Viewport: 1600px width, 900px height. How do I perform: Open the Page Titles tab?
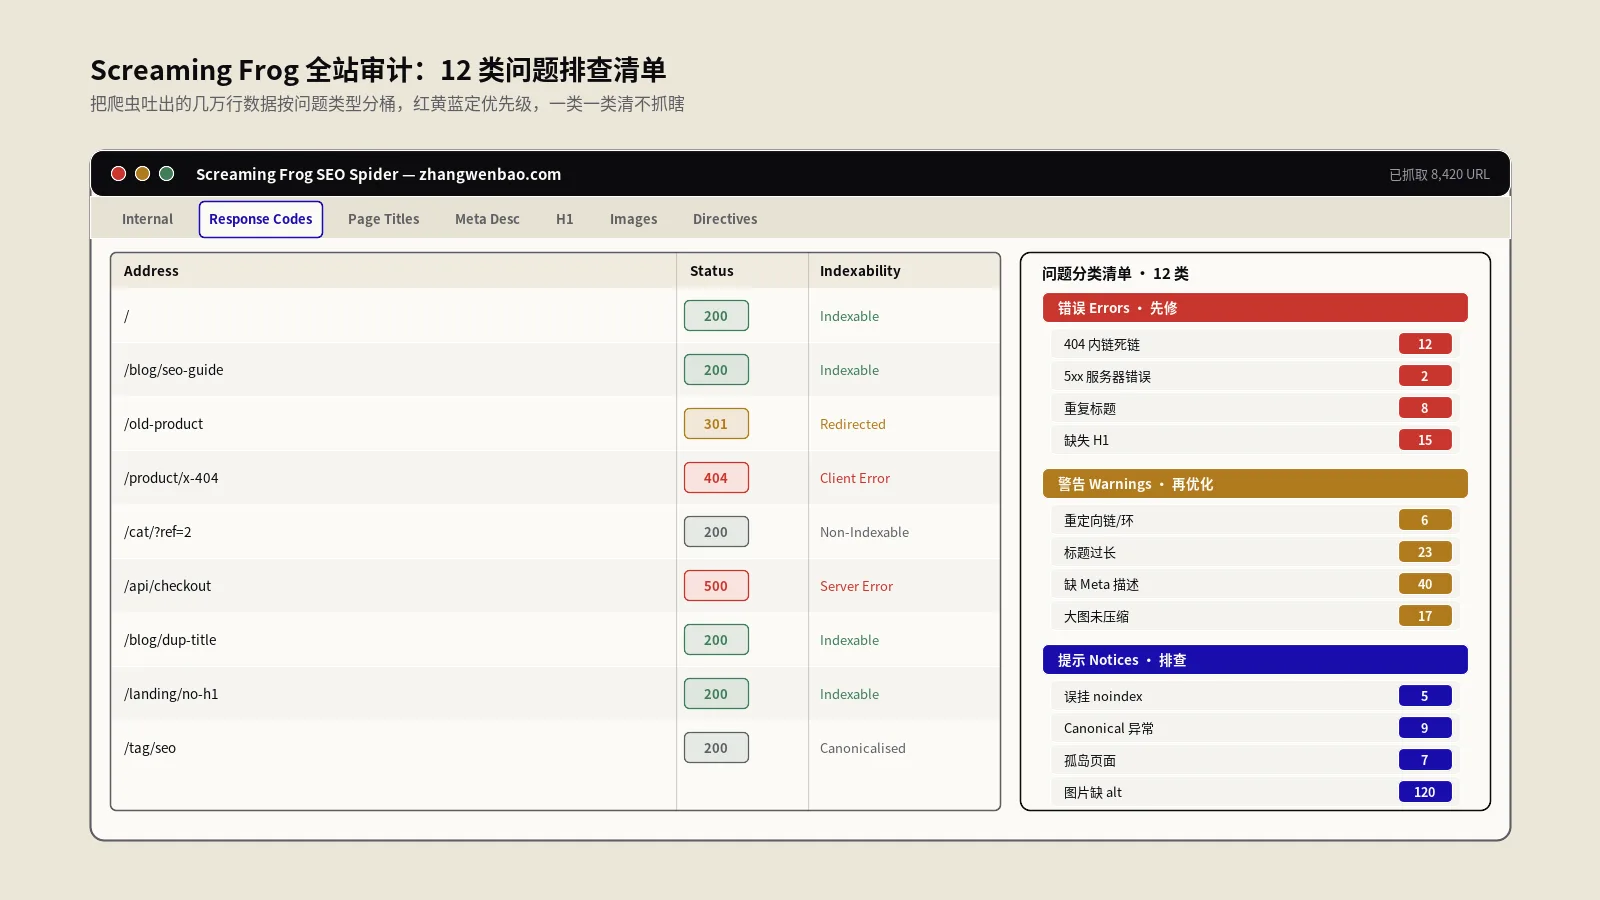point(384,219)
